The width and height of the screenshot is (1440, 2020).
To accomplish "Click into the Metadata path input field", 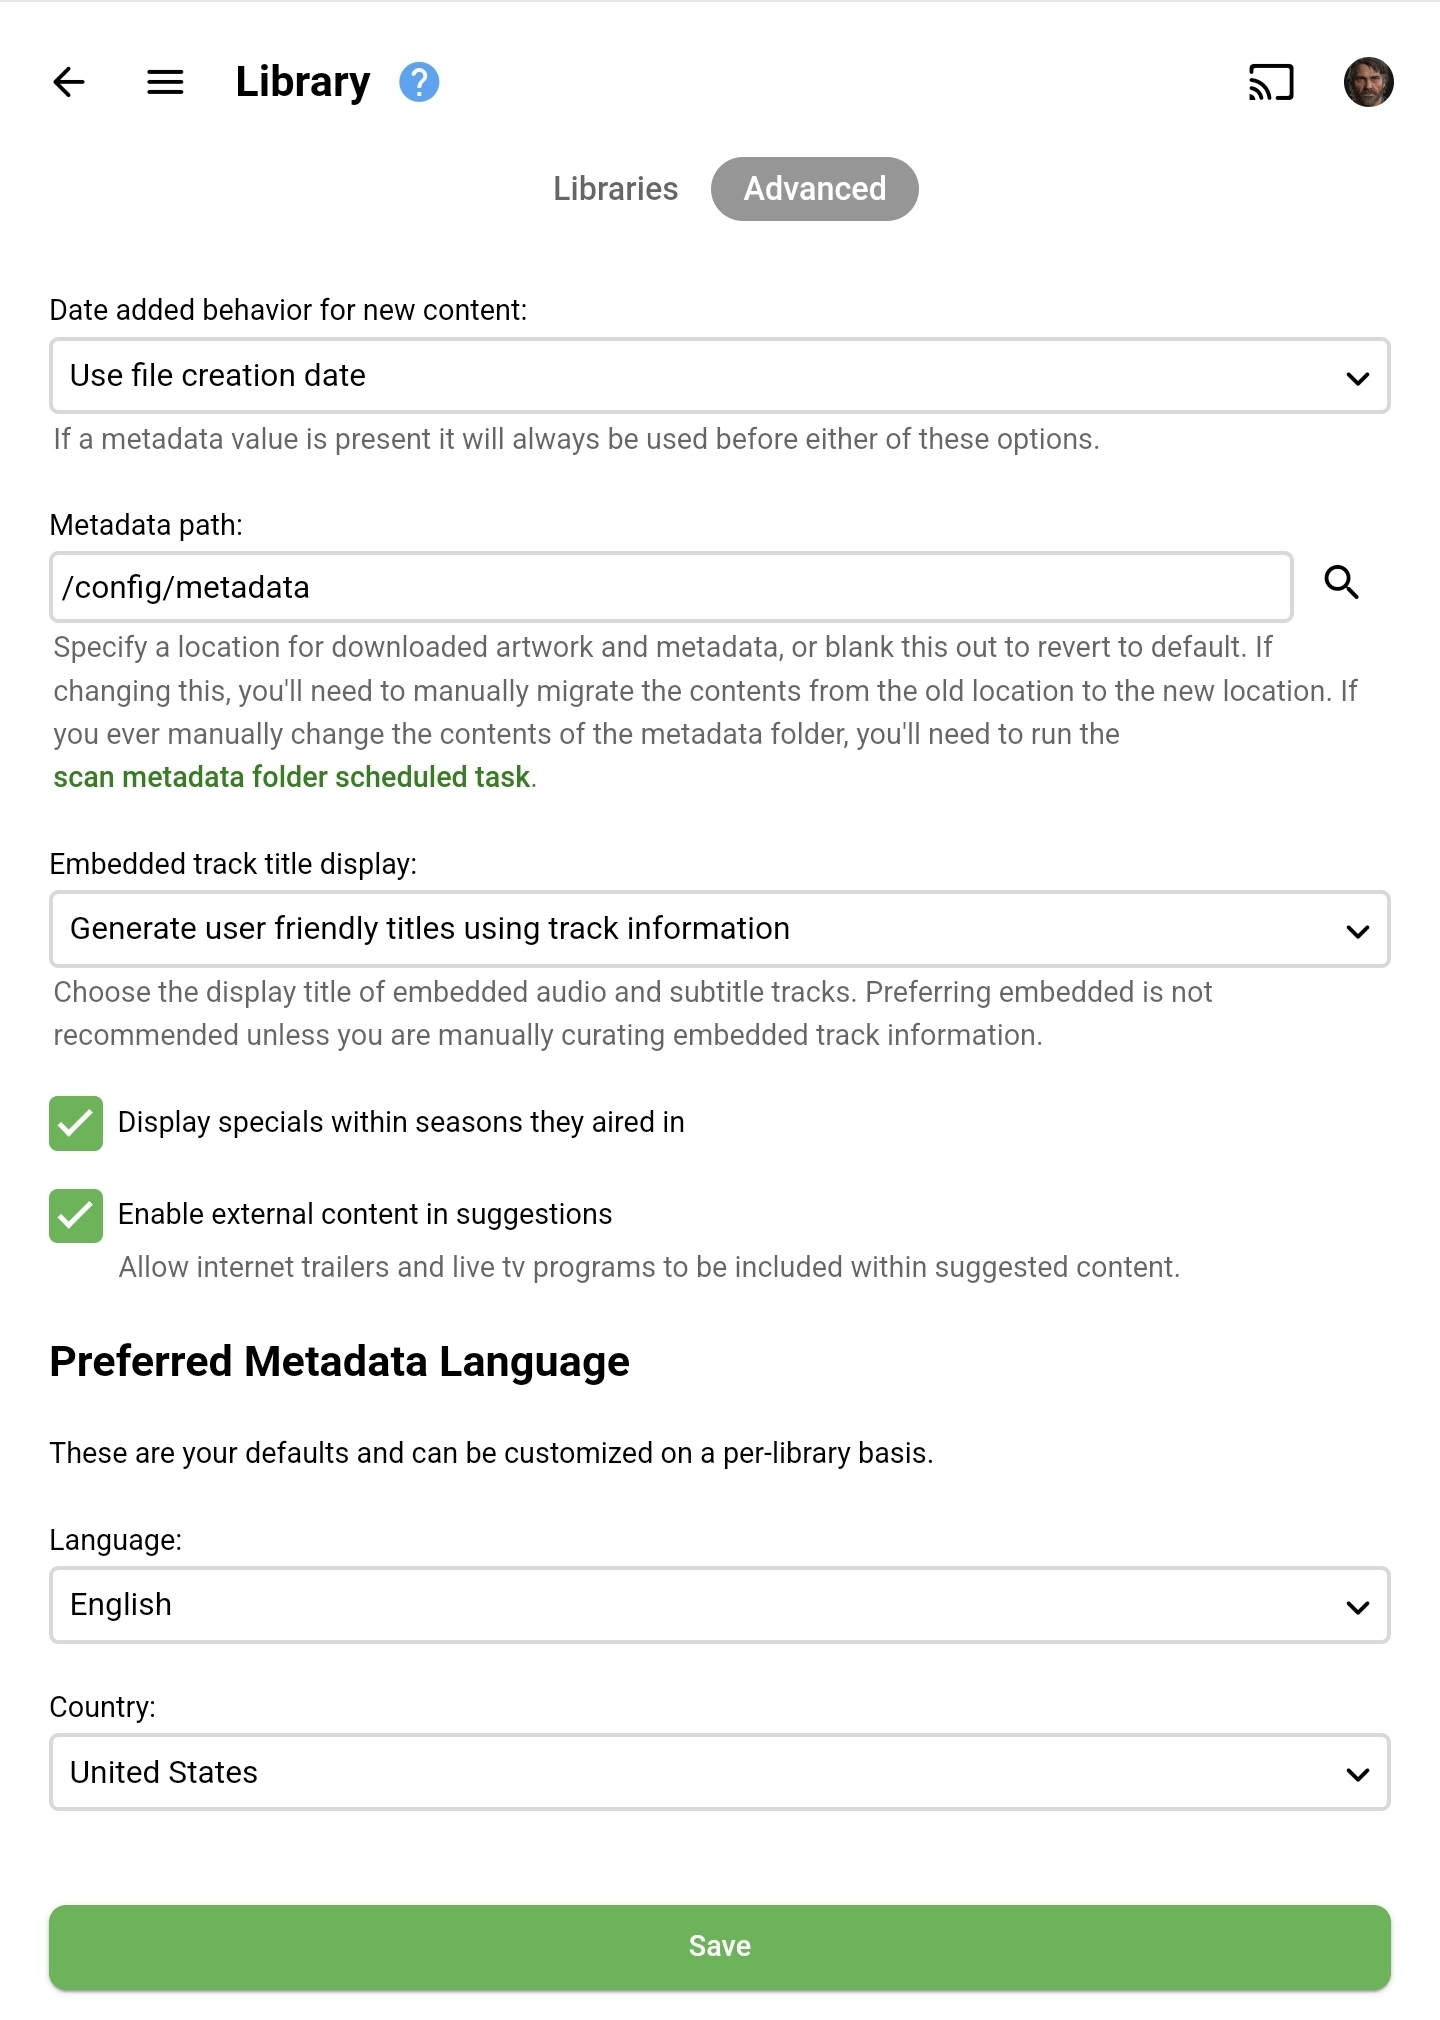I will pos(670,587).
